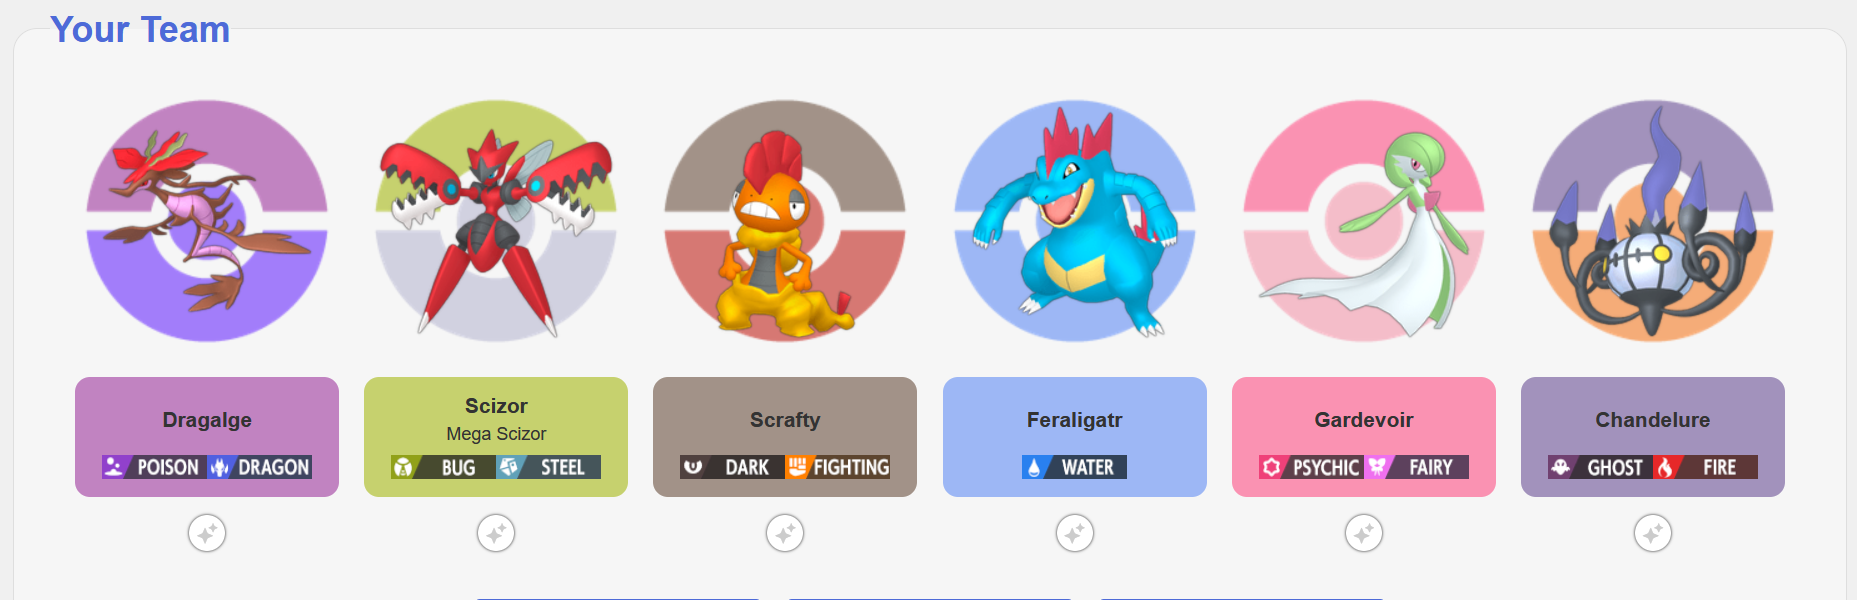
Task: Toggle the sparkle button under Gardevoir
Action: tap(1364, 533)
